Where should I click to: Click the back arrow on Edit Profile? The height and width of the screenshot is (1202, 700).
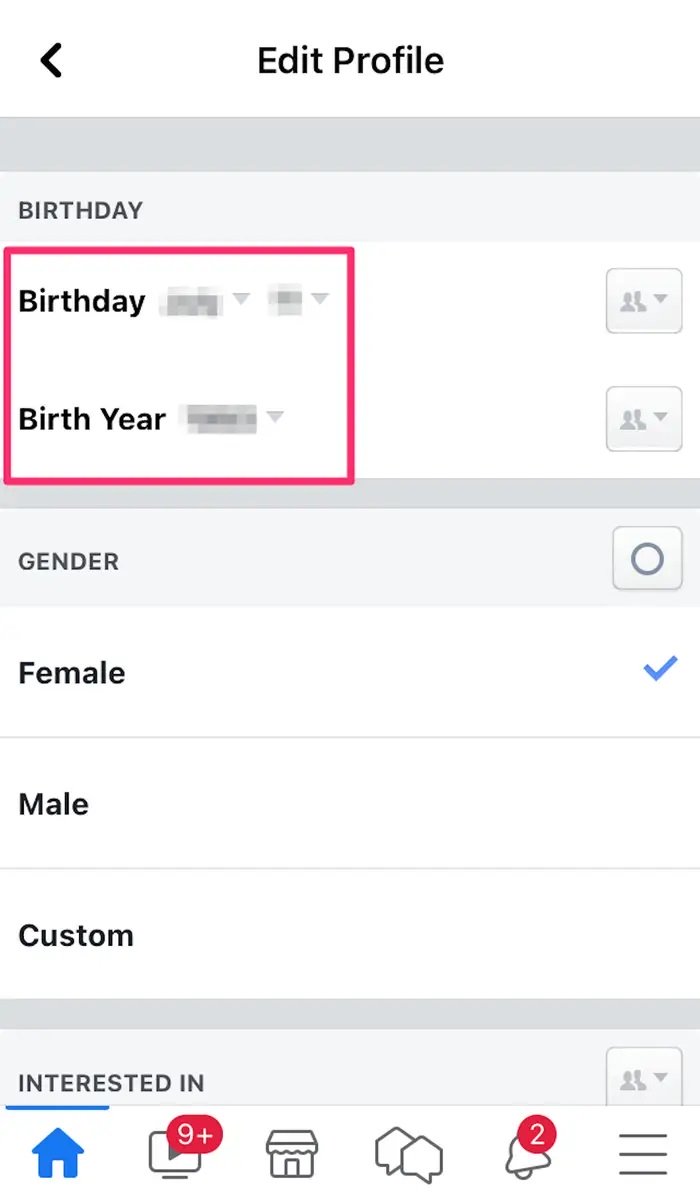pyautogui.click(x=50, y=59)
